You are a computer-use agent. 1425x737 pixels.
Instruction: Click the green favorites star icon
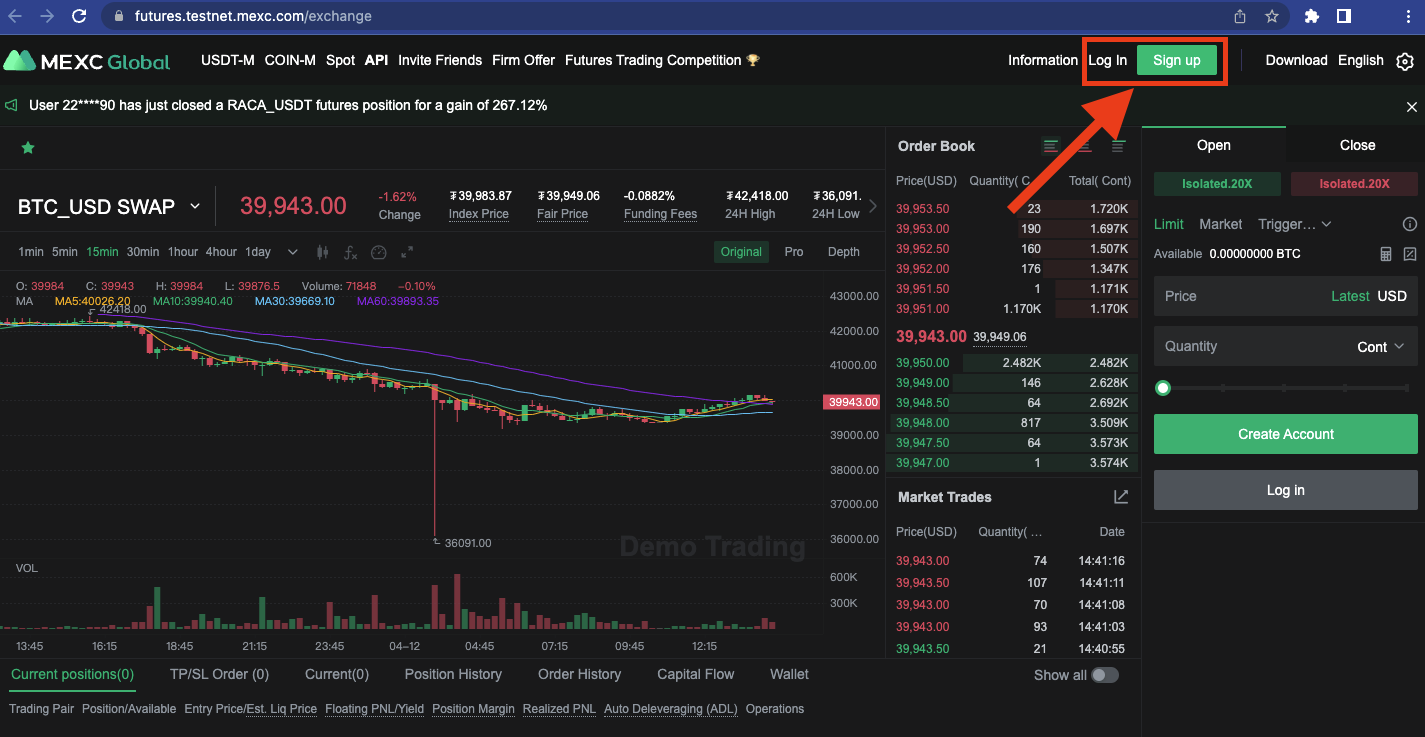tap(28, 148)
